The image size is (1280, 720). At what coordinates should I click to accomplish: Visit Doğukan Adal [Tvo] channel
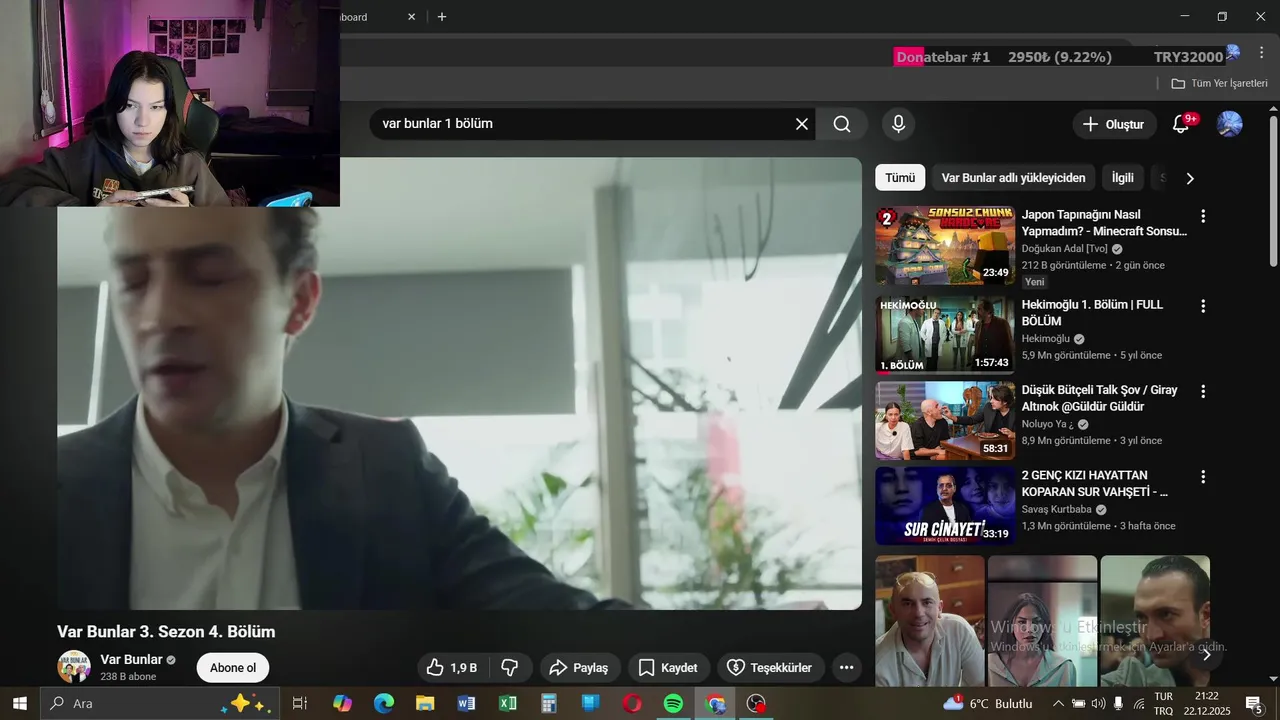pos(1064,249)
